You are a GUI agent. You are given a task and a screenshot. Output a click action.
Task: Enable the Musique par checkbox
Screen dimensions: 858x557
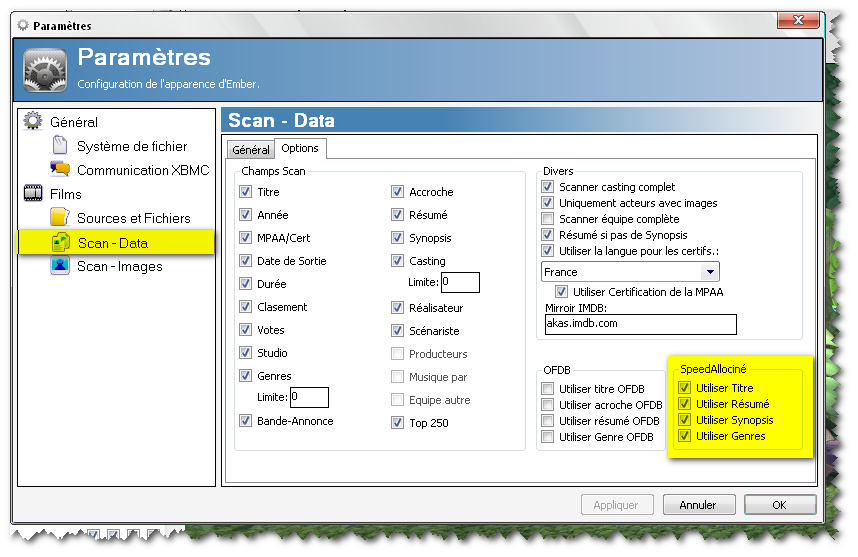(397, 377)
